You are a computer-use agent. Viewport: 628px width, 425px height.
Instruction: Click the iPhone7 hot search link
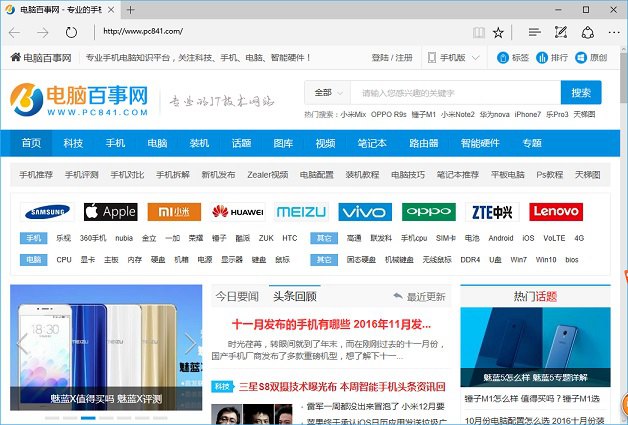(527, 115)
